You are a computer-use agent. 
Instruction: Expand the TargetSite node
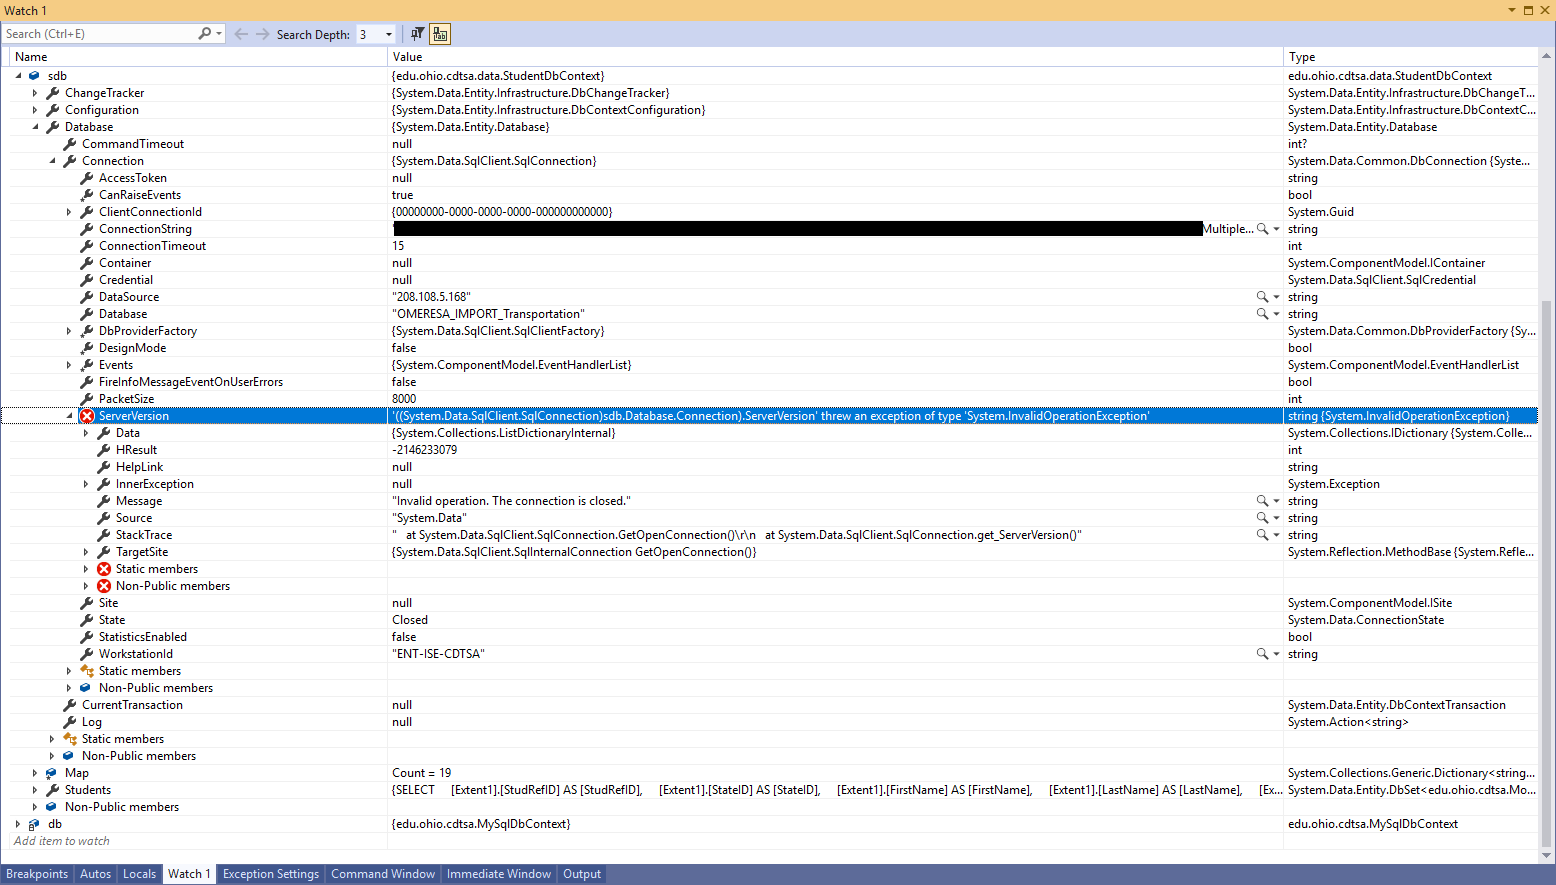click(86, 552)
